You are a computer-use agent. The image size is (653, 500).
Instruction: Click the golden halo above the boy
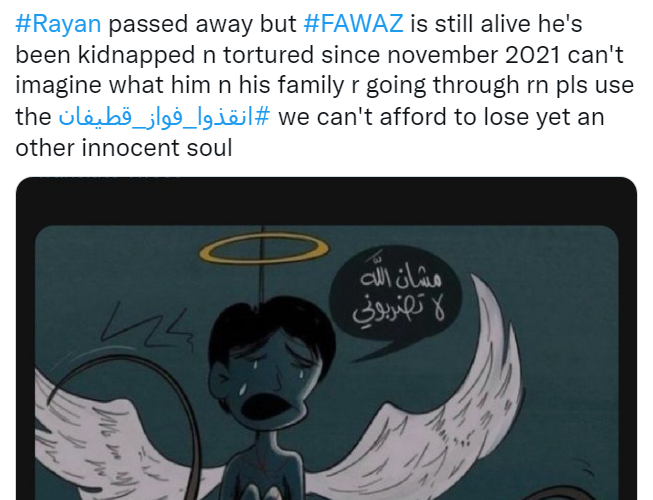(x=264, y=248)
